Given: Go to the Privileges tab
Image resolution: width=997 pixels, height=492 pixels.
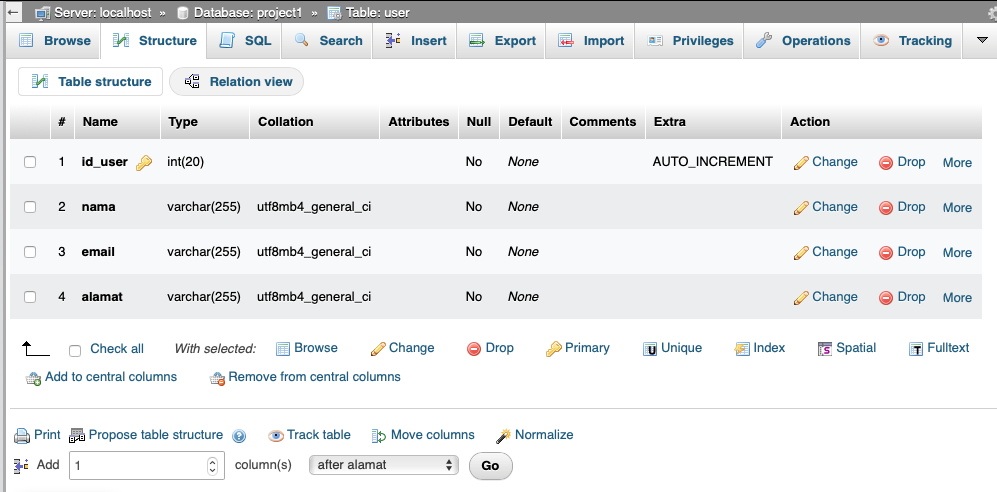Looking at the screenshot, I should [690, 41].
